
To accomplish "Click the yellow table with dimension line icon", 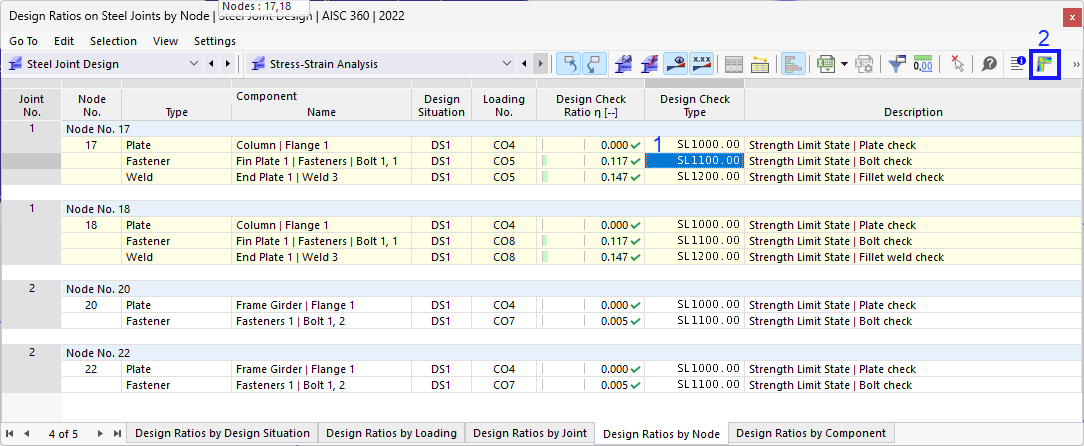I will [760, 64].
